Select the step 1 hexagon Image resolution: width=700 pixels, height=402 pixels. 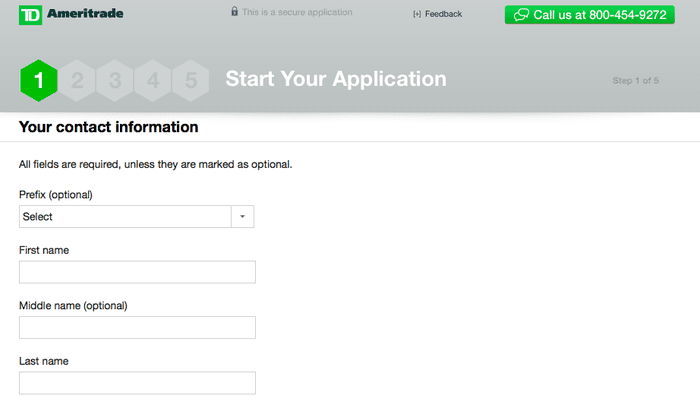[39, 80]
